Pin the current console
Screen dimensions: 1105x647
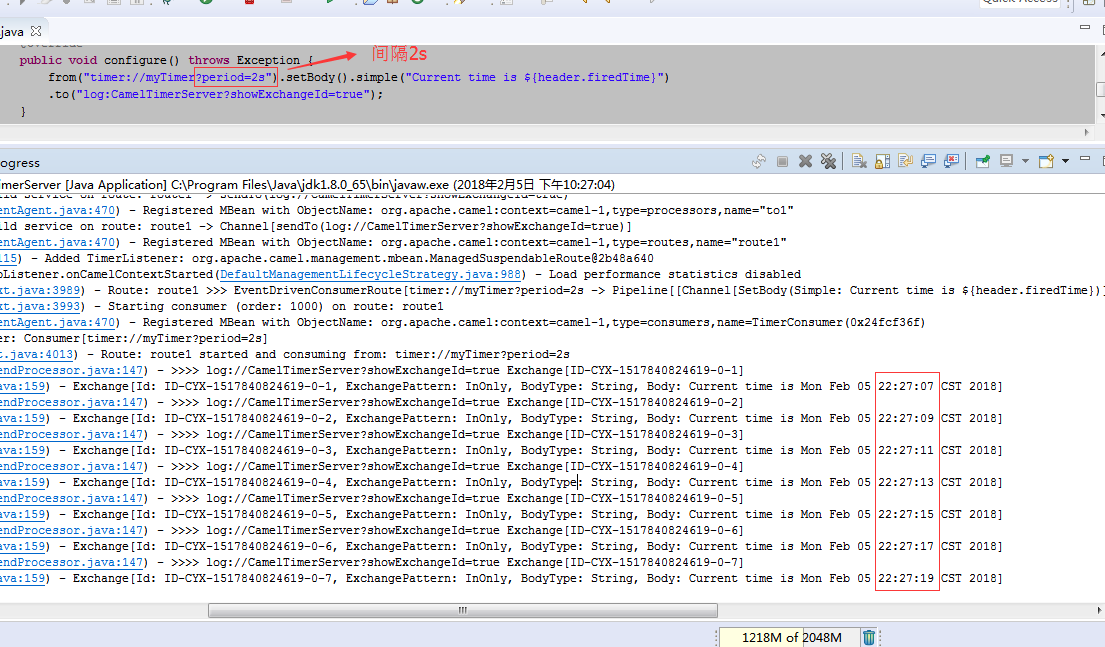click(982, 162)
